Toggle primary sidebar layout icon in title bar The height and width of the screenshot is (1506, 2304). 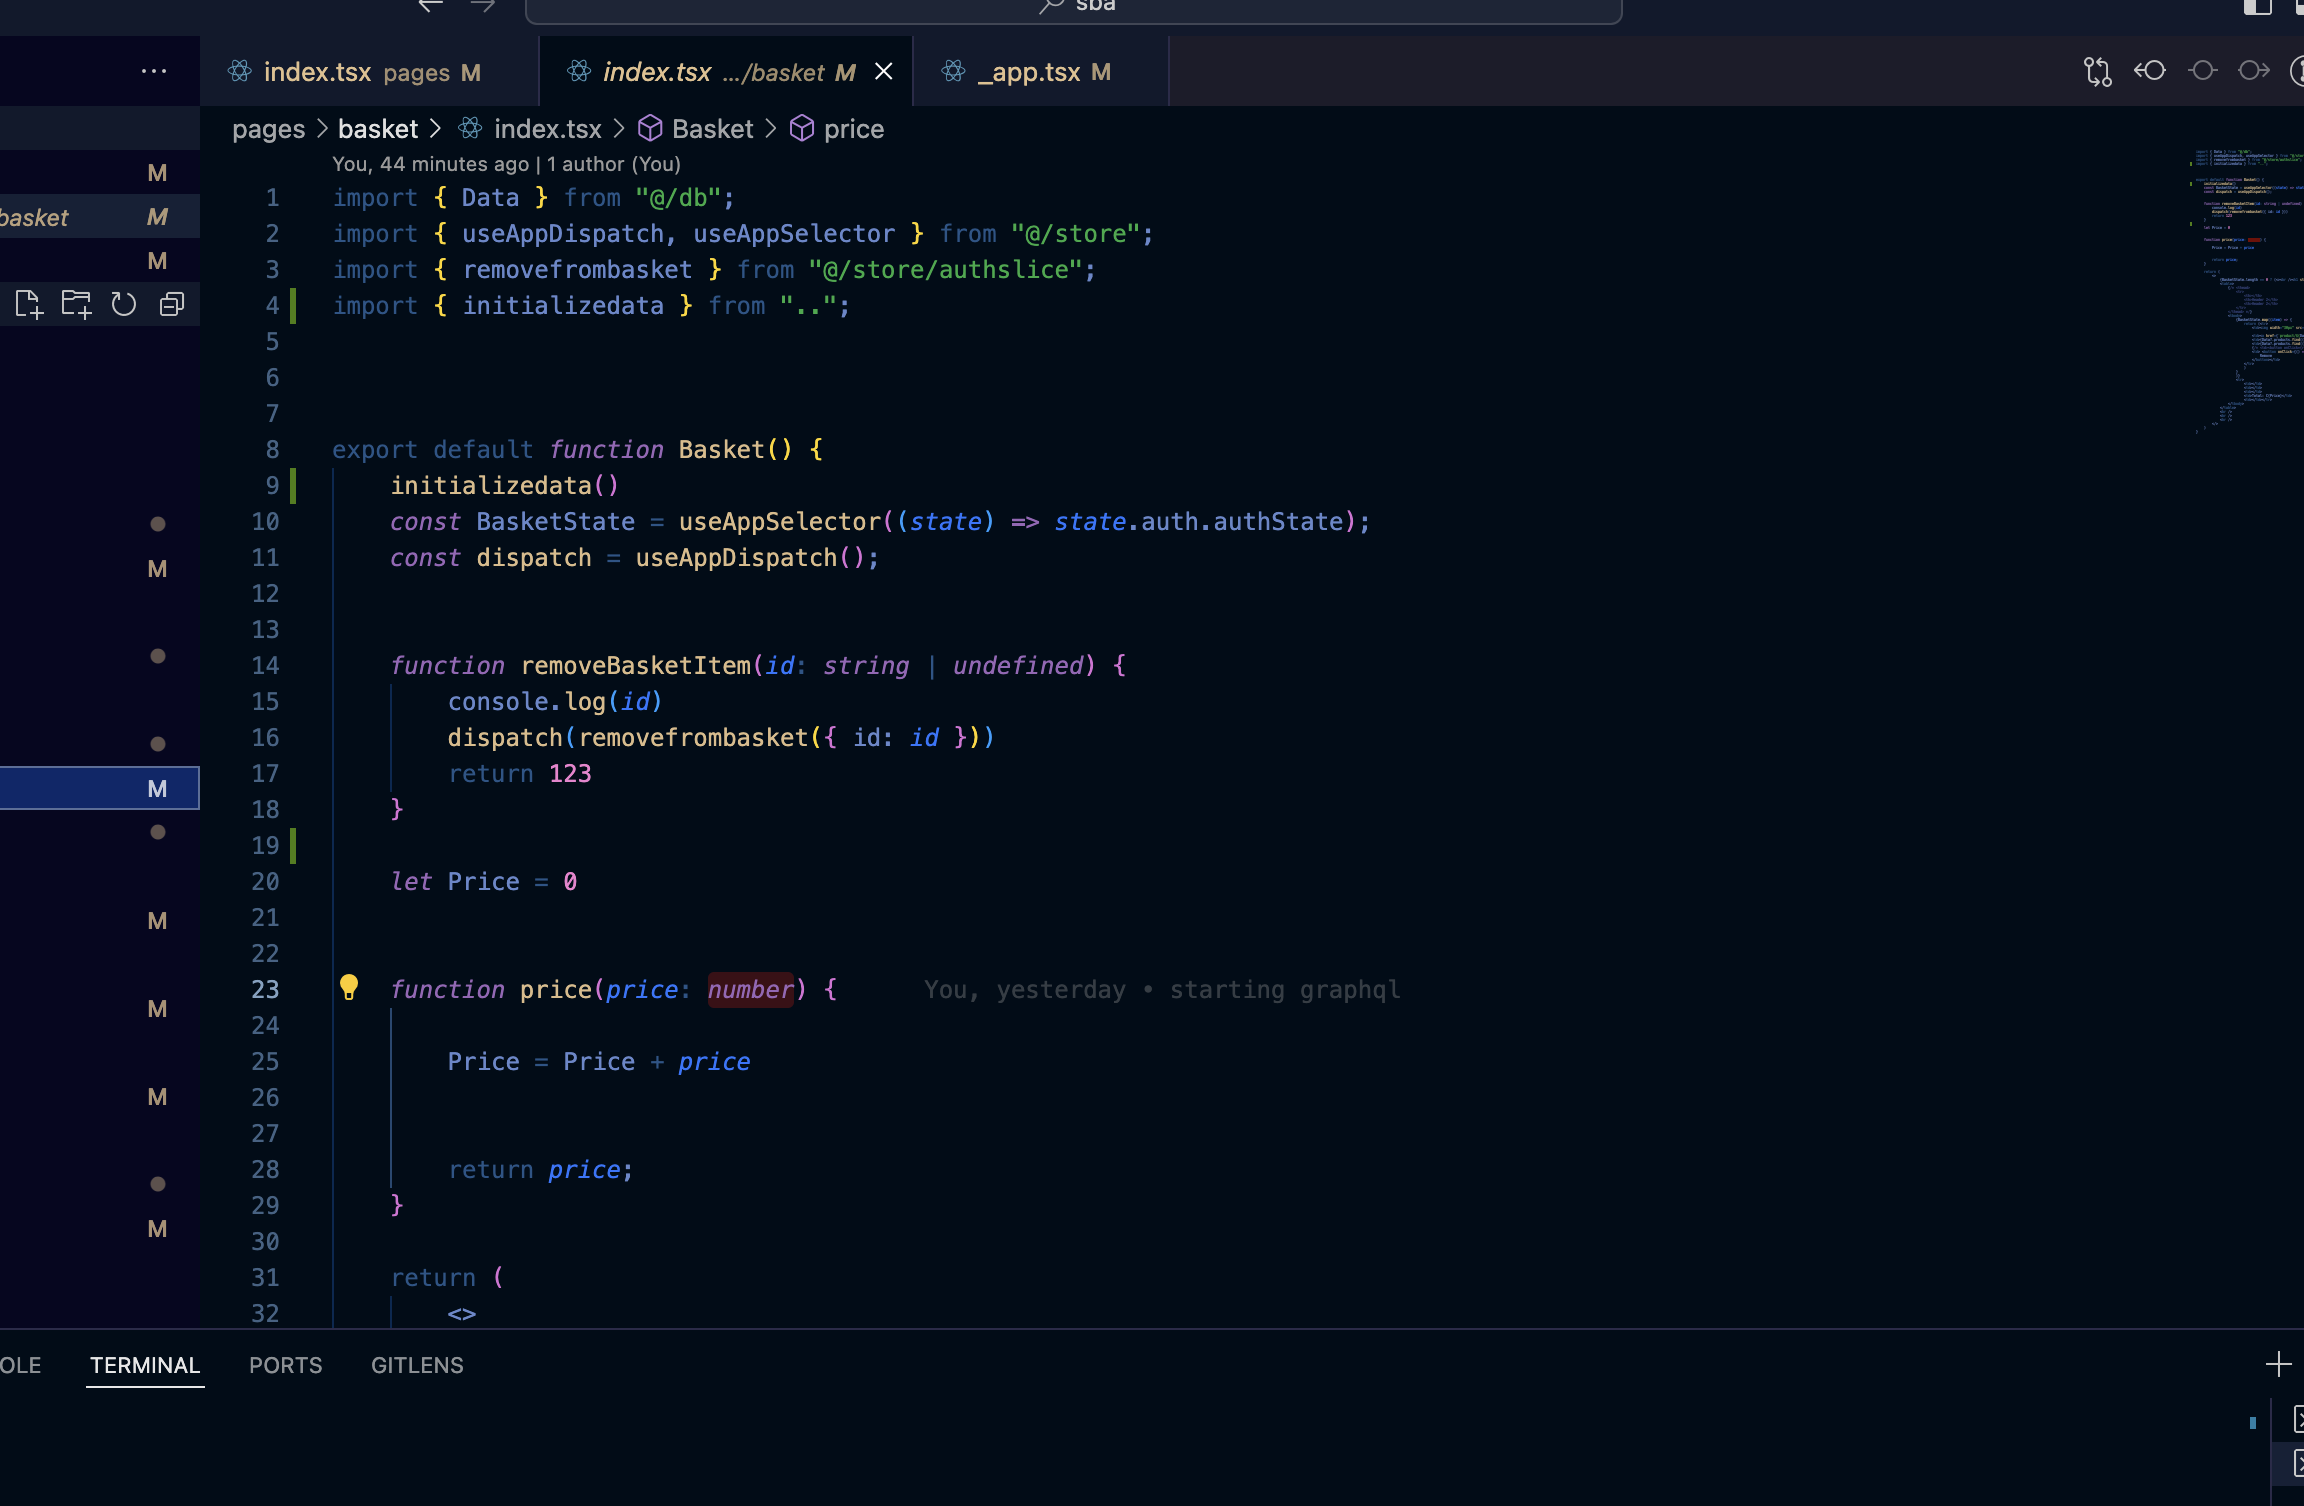pos(2257,8)
